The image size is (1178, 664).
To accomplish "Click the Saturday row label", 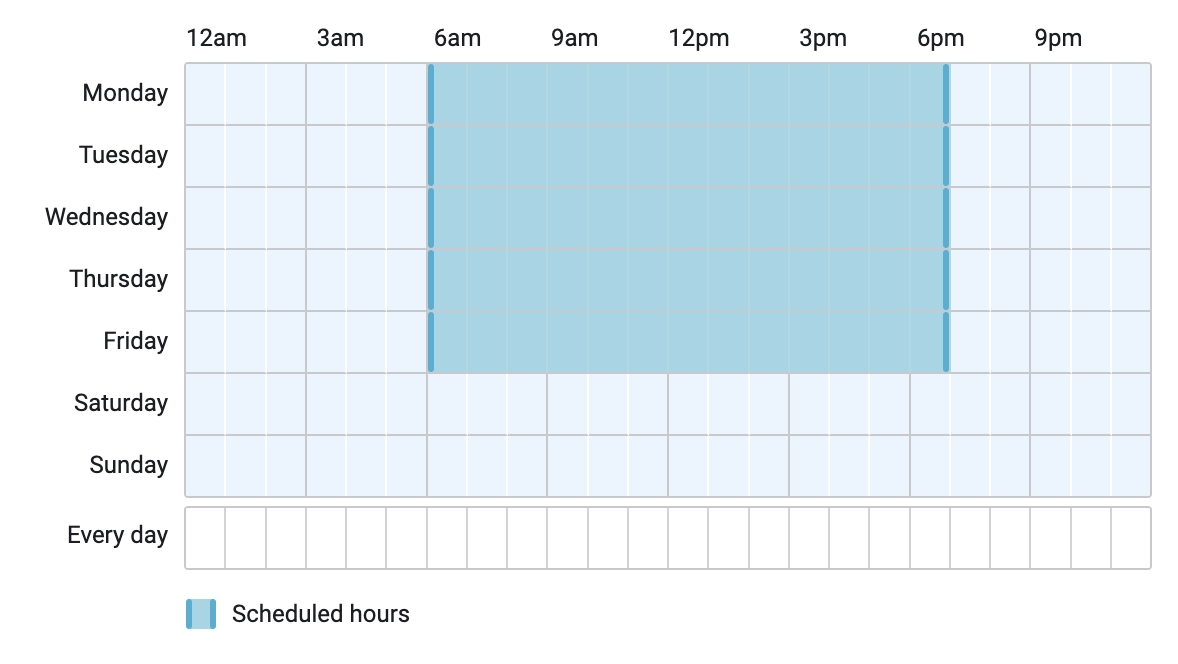I will pyautogui.click(x=121, y=403).
